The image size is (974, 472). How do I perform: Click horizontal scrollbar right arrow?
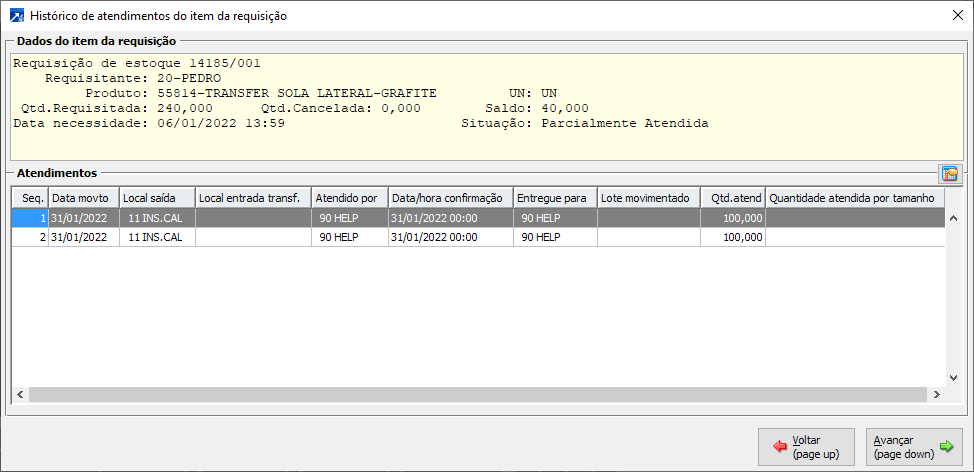937,394
